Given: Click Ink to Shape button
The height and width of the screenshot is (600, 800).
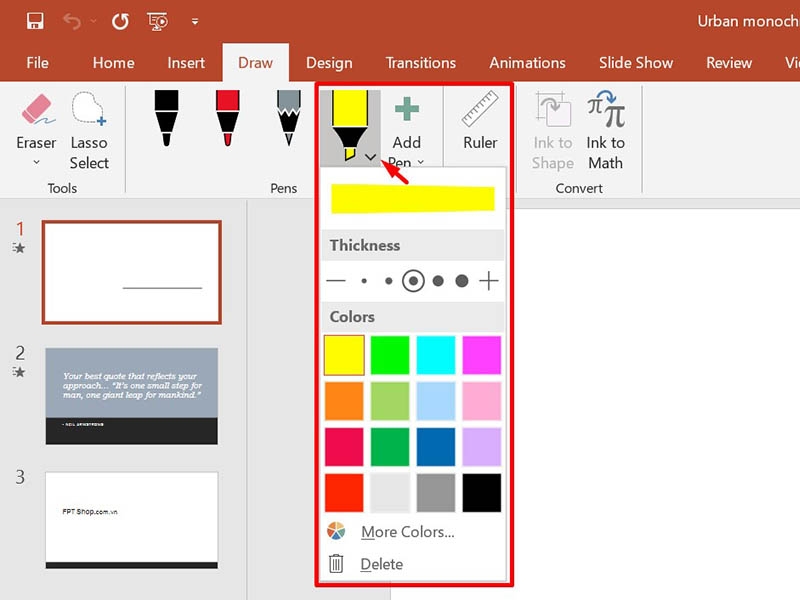Looking at the screenshot, I should (553, 131).
